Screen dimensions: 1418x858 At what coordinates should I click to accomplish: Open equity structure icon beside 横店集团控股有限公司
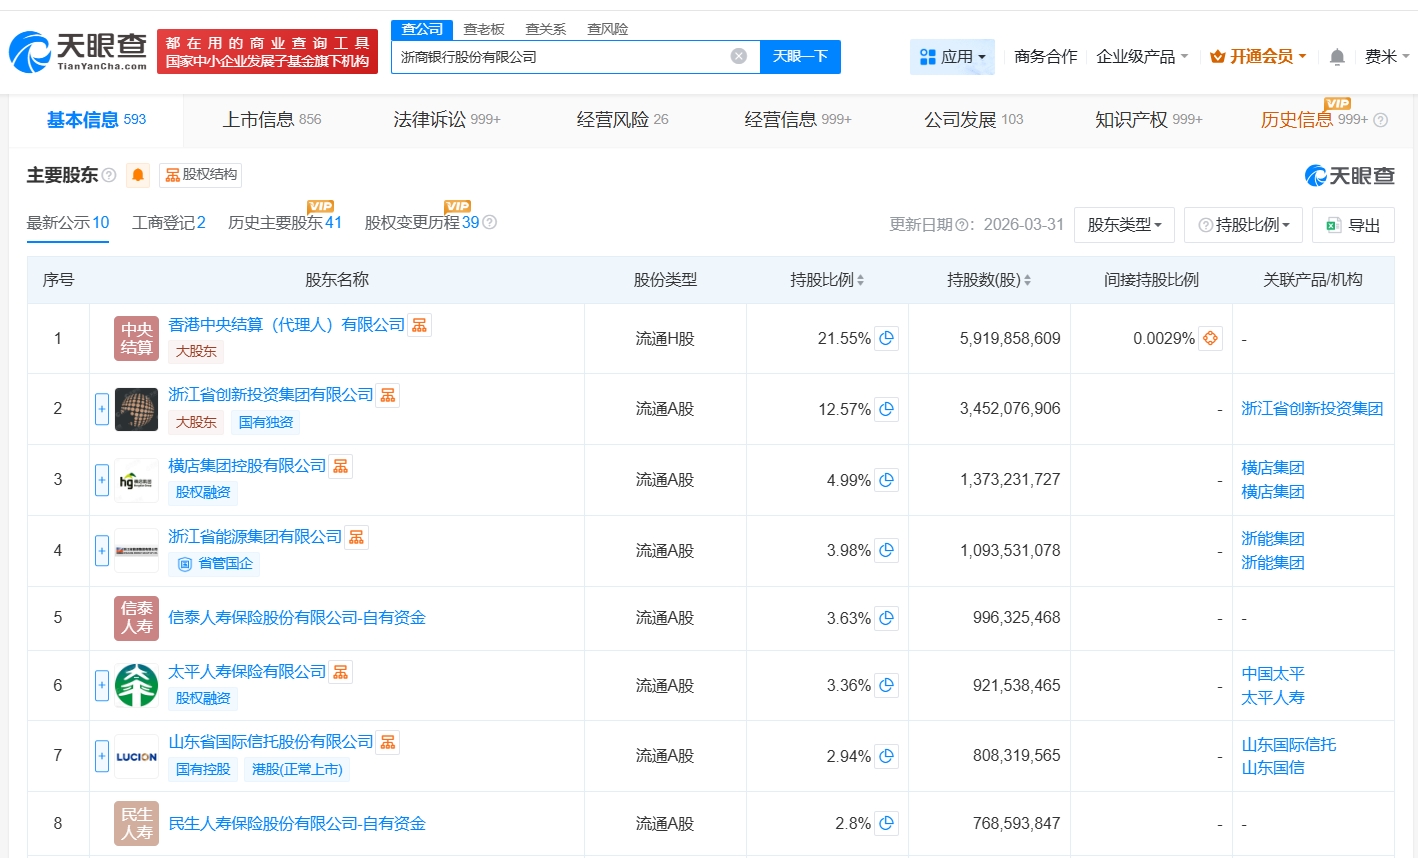[341, 466]
